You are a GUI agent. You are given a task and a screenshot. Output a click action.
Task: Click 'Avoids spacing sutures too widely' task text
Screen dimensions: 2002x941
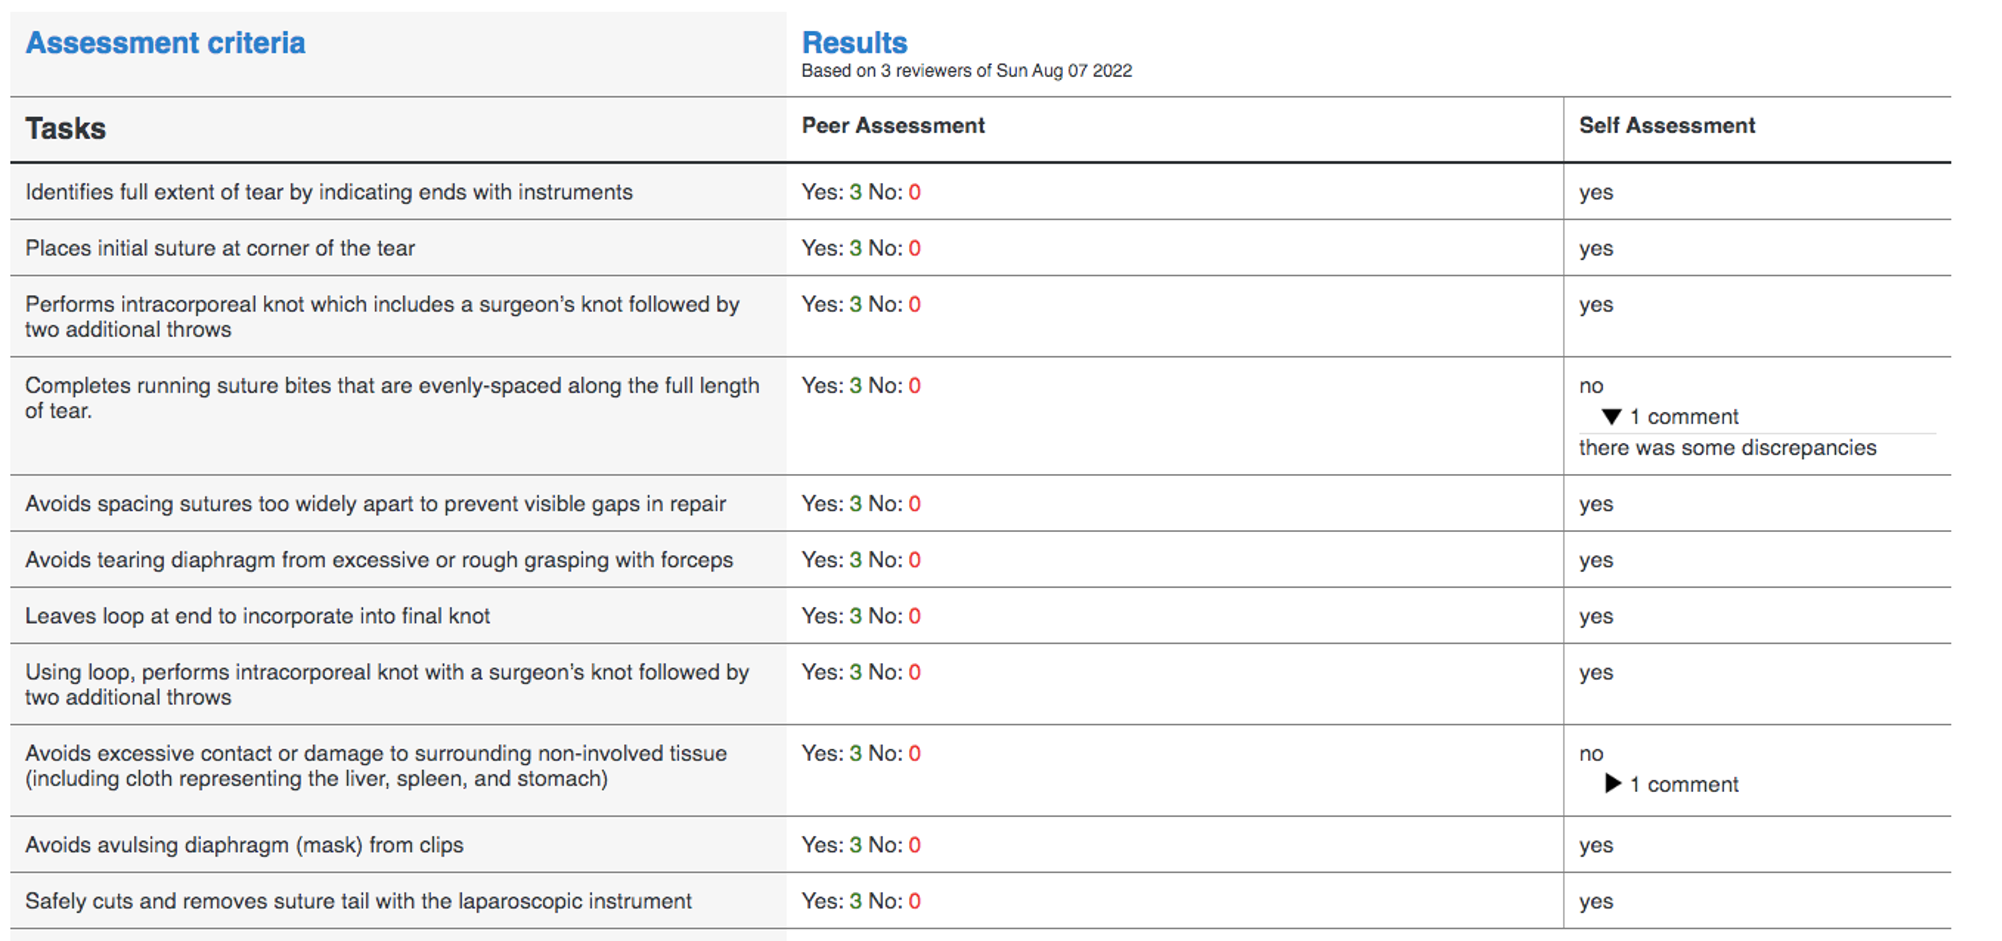375,504
